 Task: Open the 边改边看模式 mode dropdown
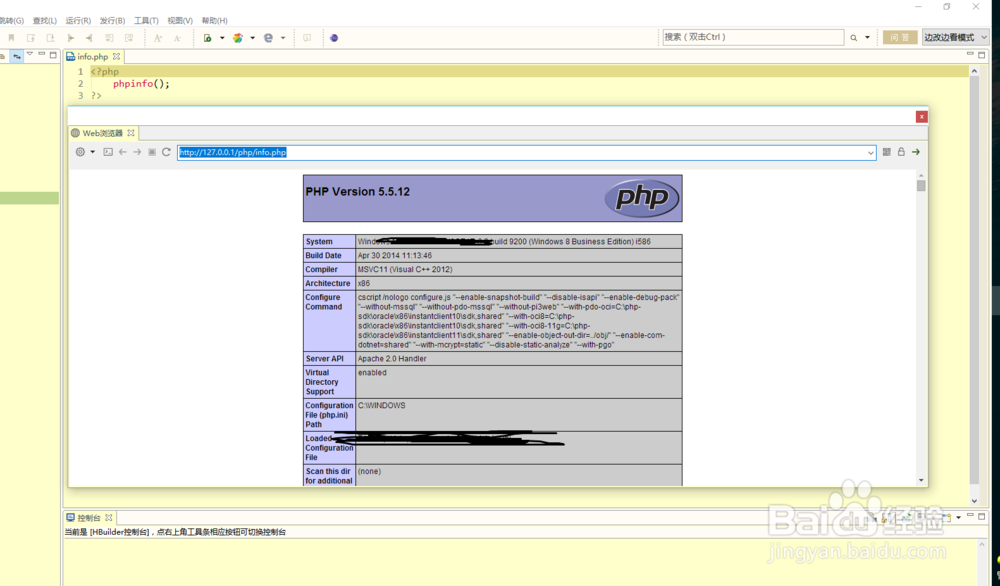pos(955,38)
